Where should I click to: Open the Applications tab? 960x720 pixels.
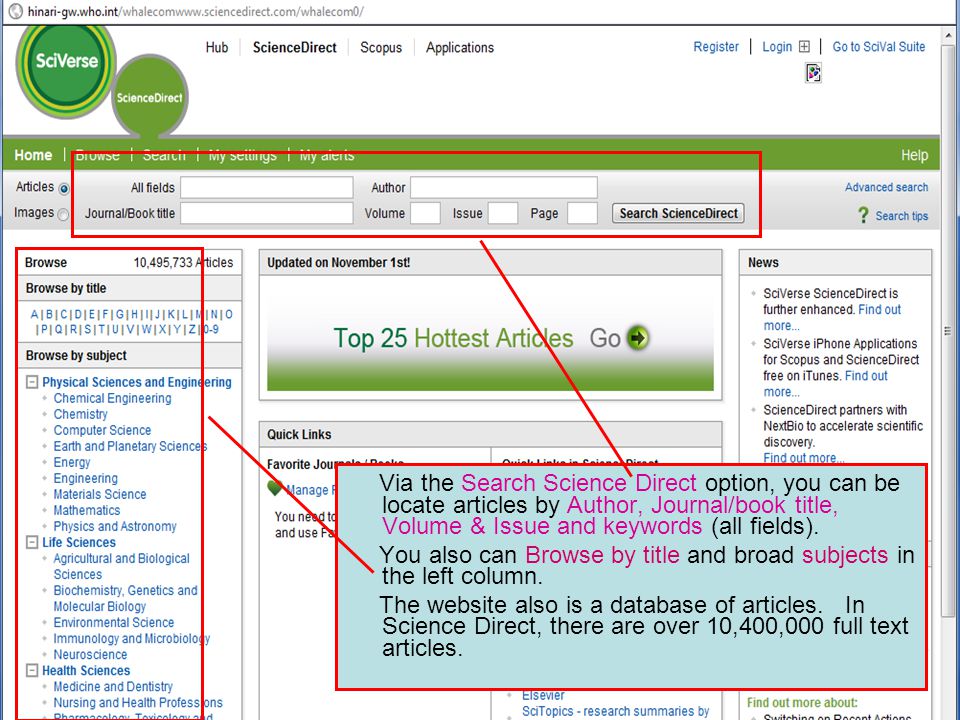[x=460, y=47]
